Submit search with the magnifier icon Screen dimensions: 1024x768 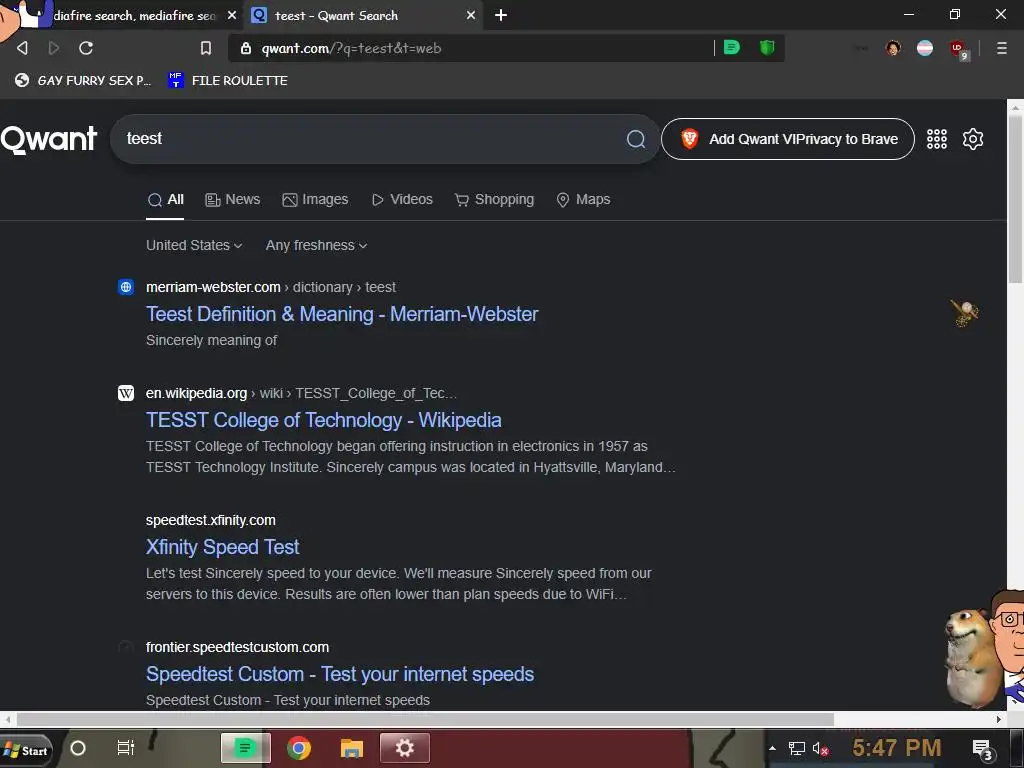[x=636, y=139]
